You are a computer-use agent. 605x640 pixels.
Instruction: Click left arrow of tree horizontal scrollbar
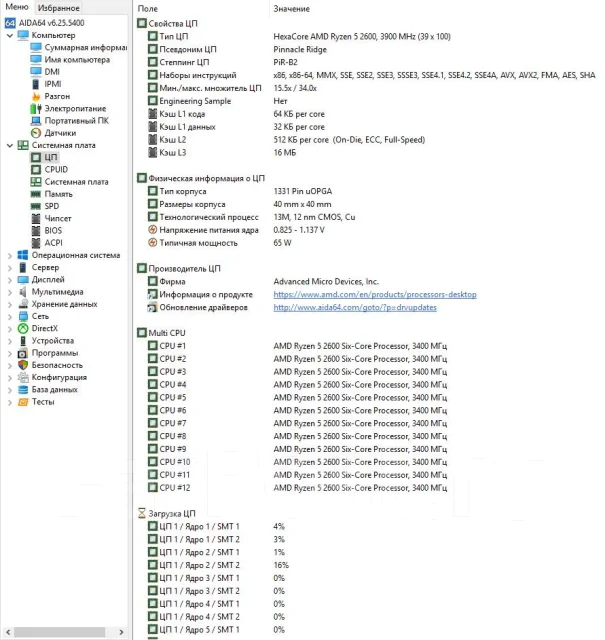coord(8,632)
